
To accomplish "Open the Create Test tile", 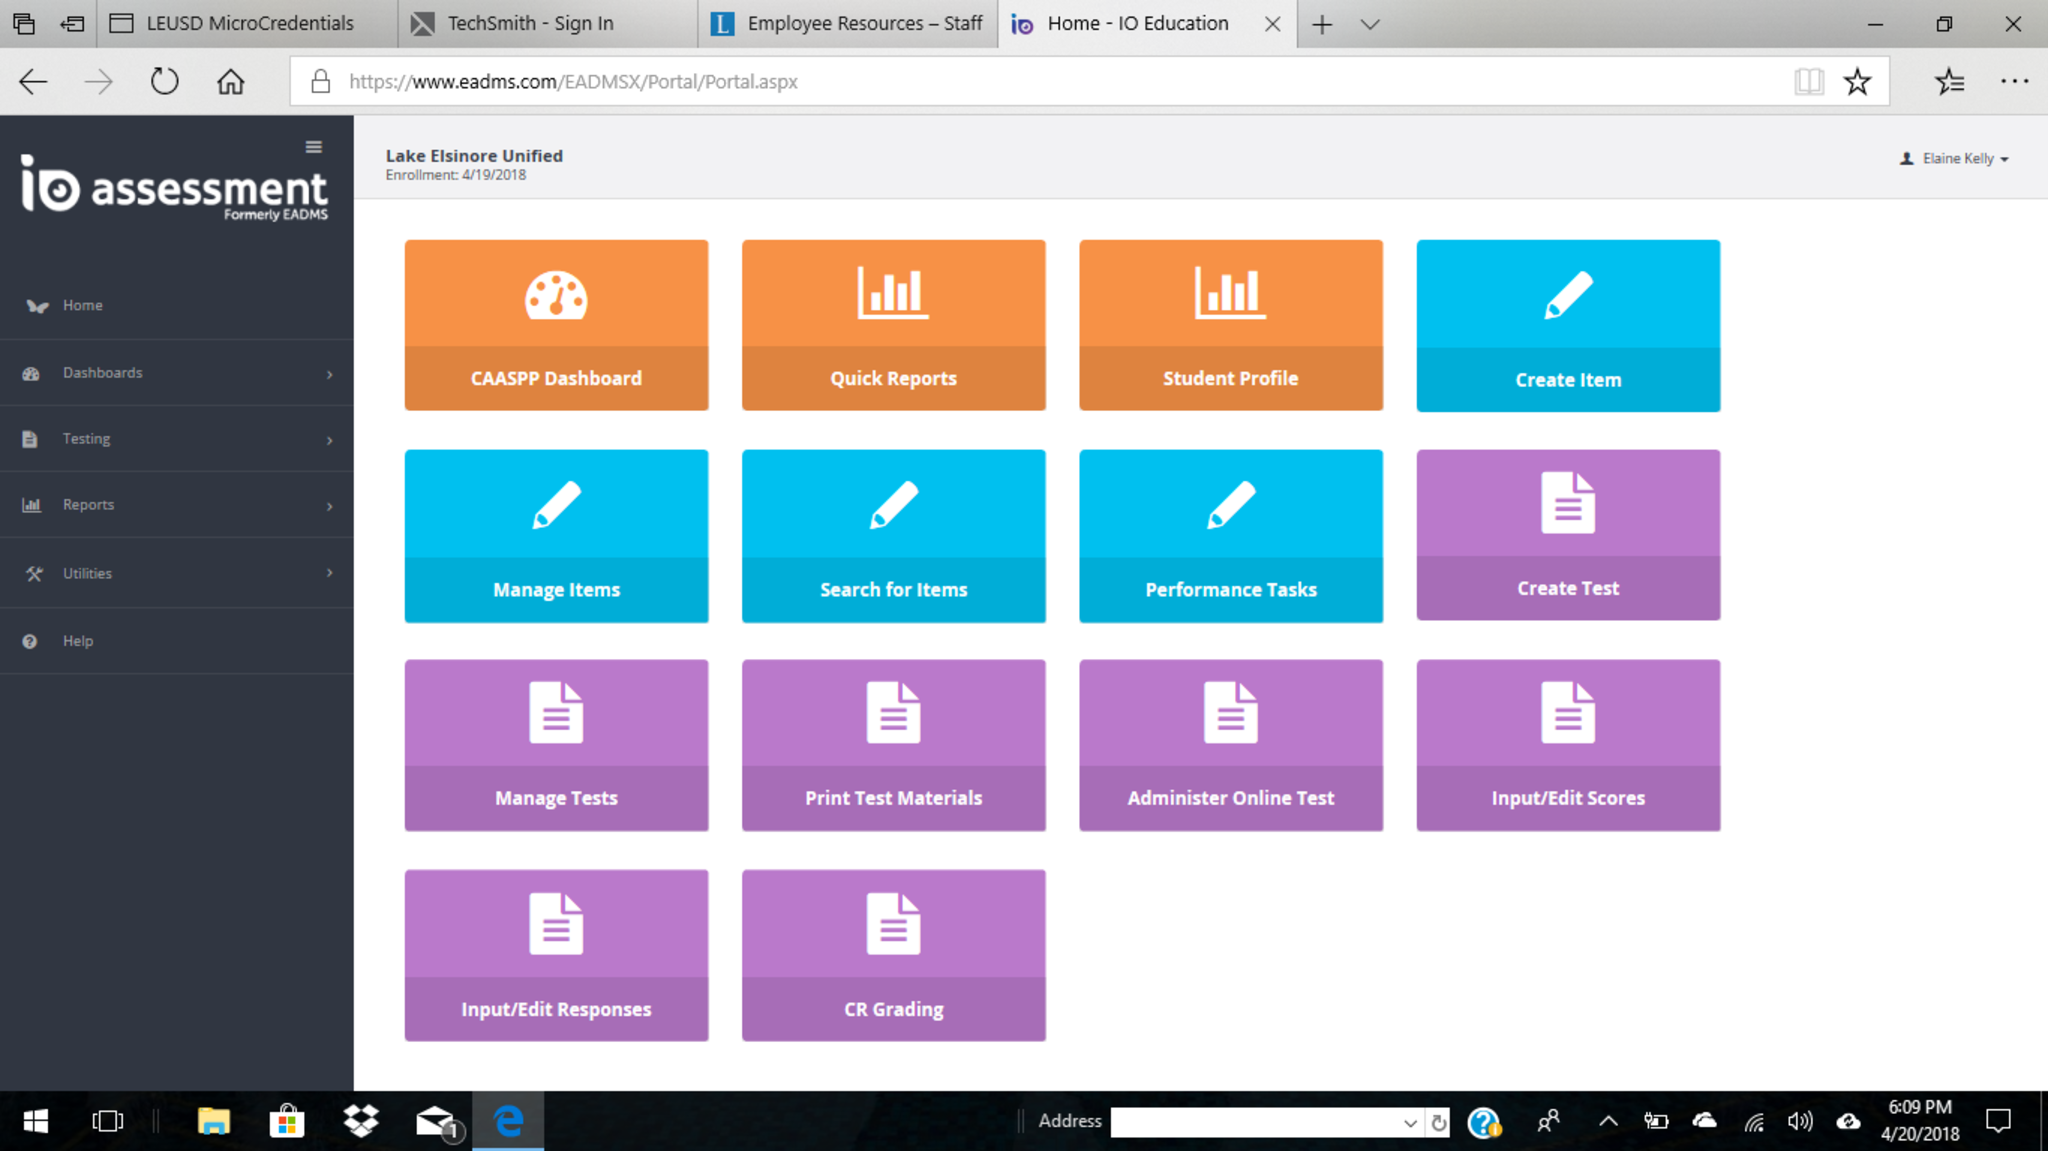I will coord(1567,535).
